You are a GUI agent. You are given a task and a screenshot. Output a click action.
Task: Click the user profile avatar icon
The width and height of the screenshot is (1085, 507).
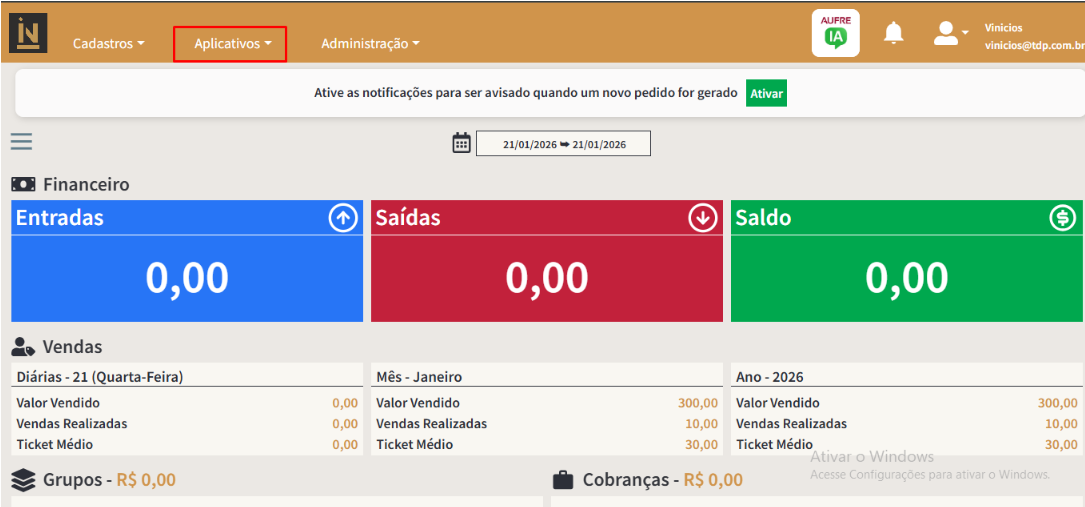(x=946, y=34)
